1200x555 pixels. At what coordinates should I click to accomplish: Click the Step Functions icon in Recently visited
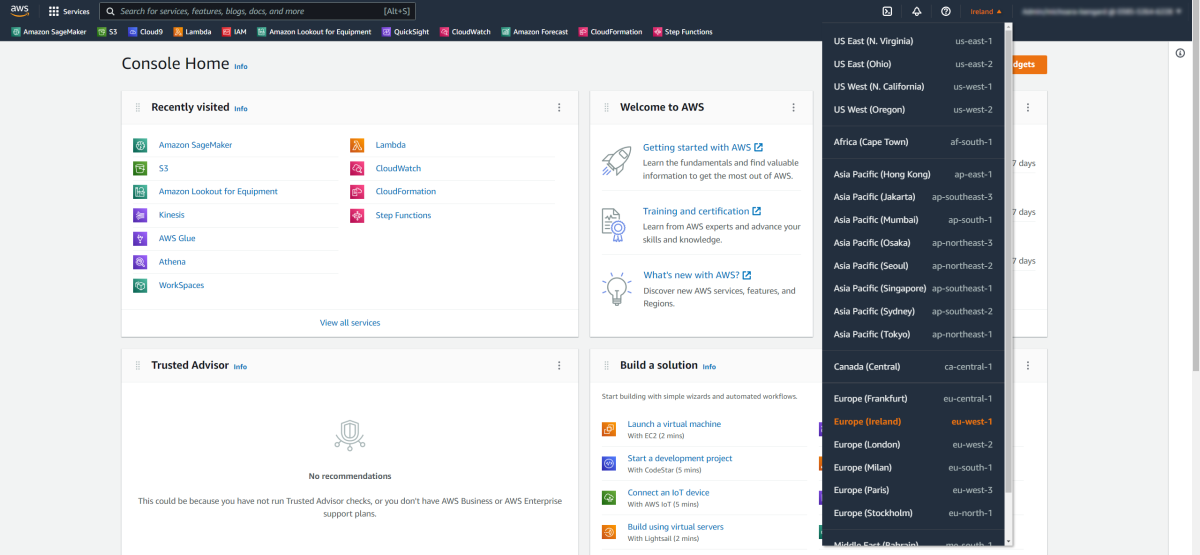point(357,215)
